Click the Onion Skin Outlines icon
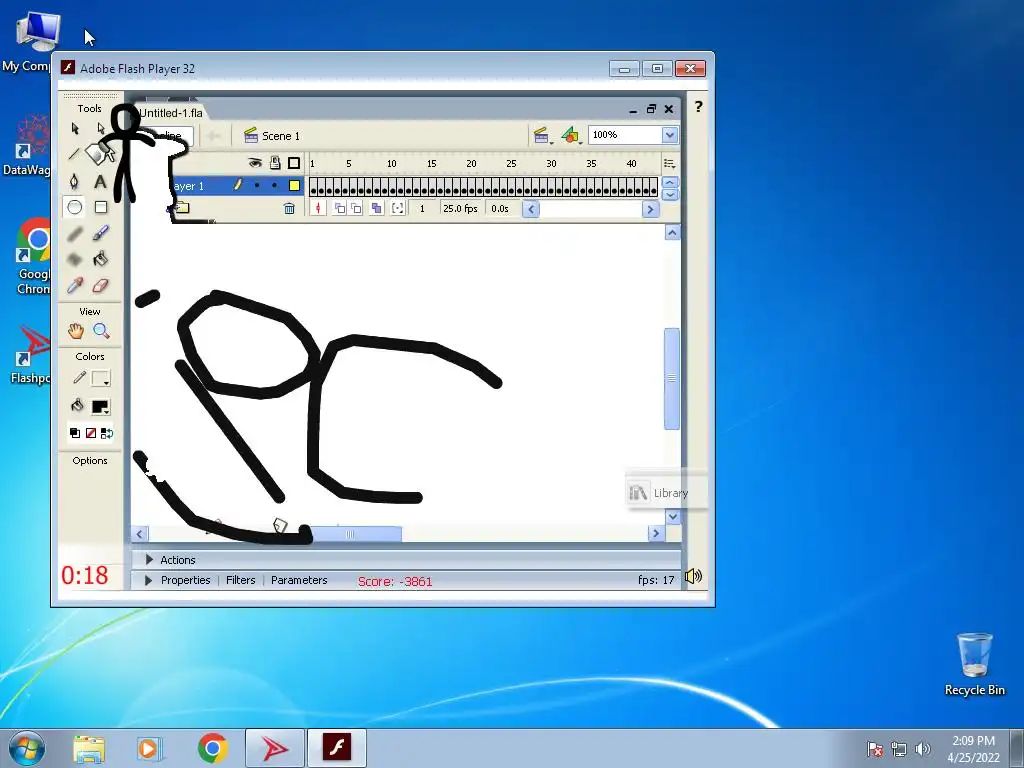The height and width of the screenshot is (768, 1024). [356, 208]
